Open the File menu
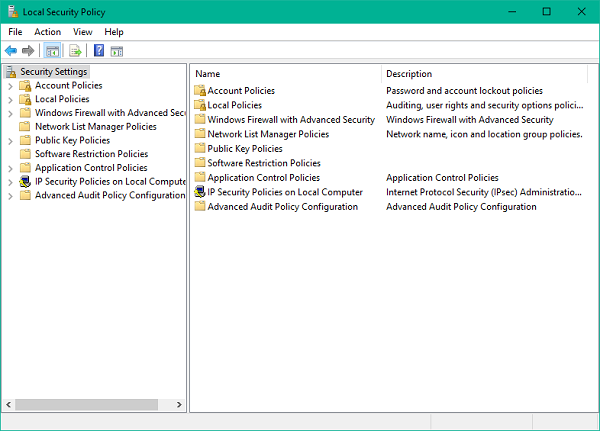 (15, 32)
